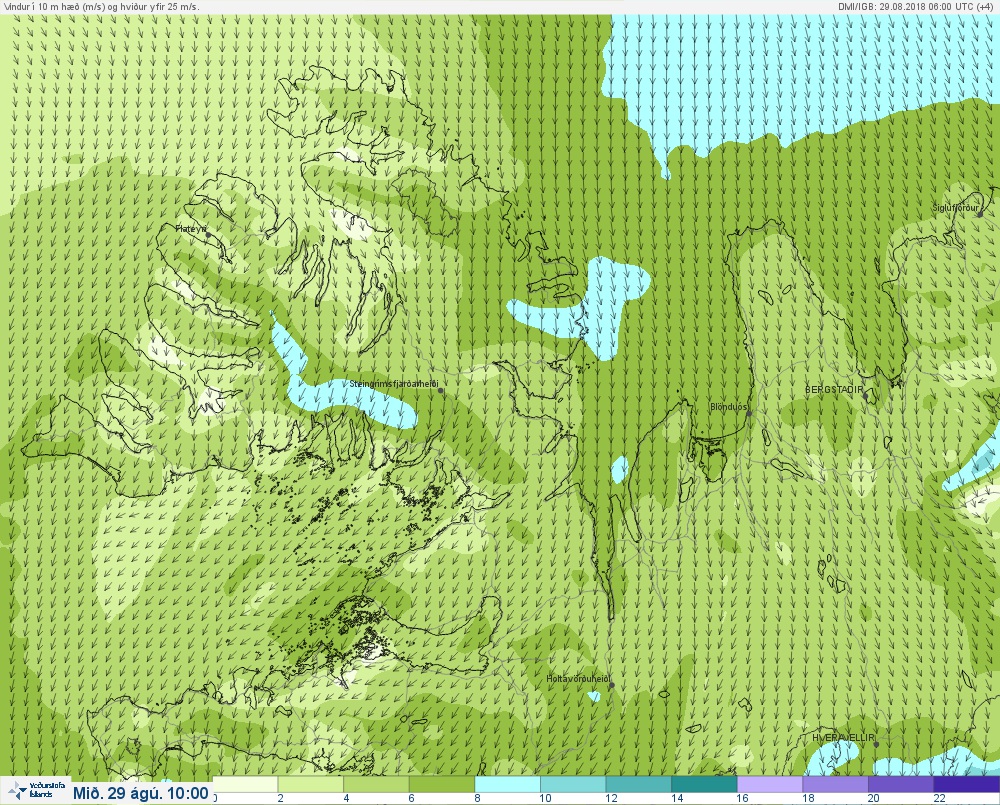Viewport: 1000px width, 805px height.
Task: Click the forecast time 'Mið. 29 ágú. 10:00'
Action: (x=140, y=794)
